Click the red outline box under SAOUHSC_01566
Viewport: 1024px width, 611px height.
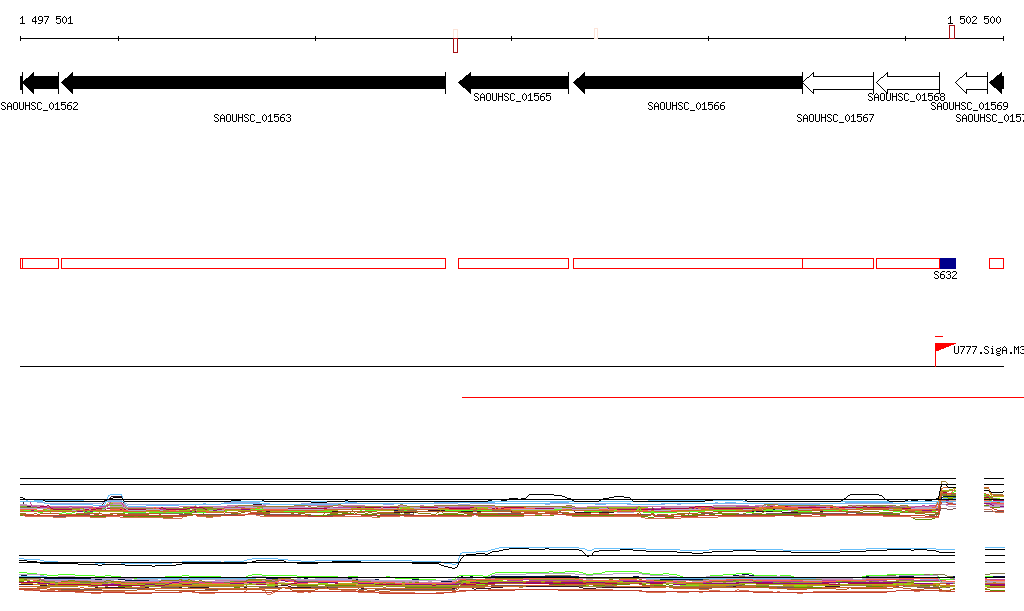click(688, 264)
